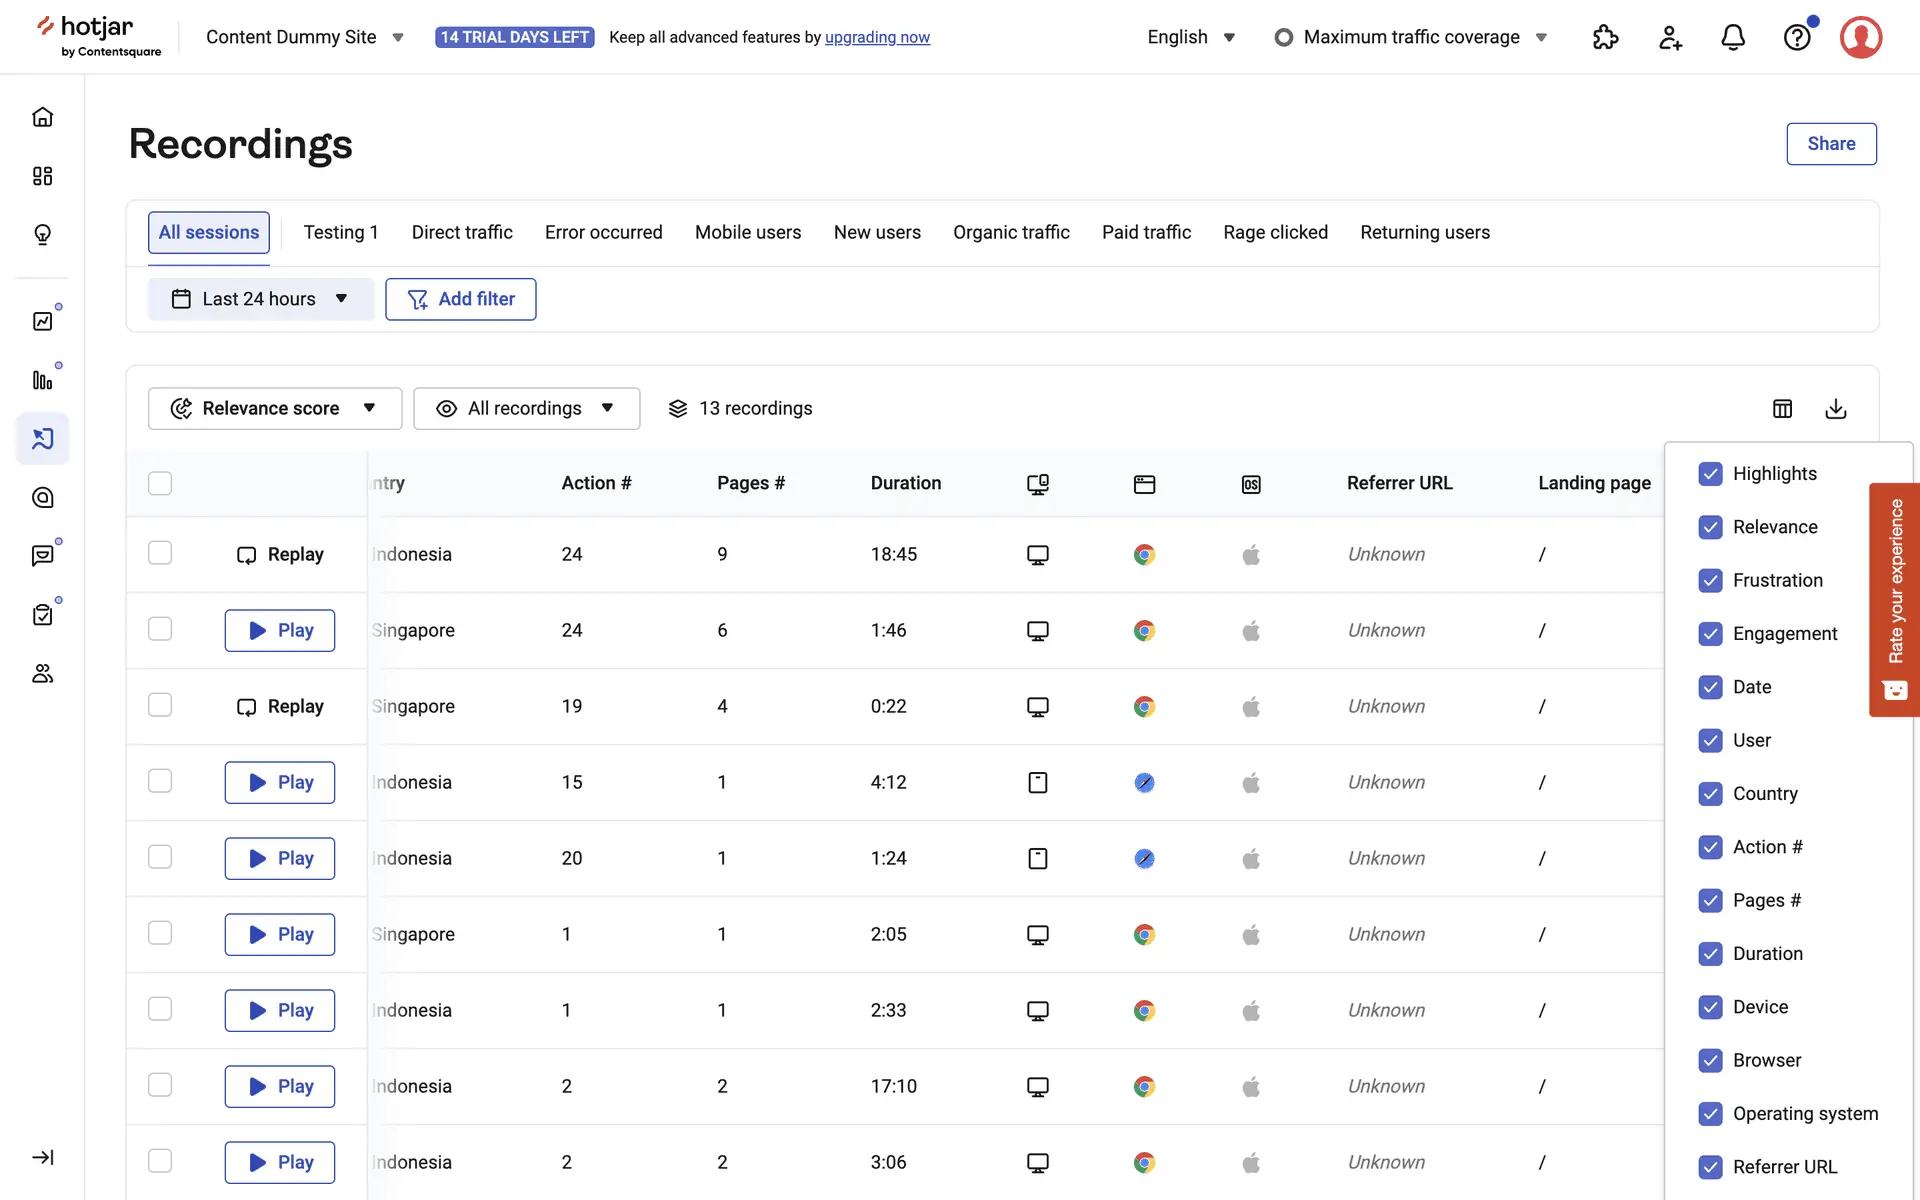1920x1200 pixels.
Task: Click the invite user icon
Action: pos(1669,38)
